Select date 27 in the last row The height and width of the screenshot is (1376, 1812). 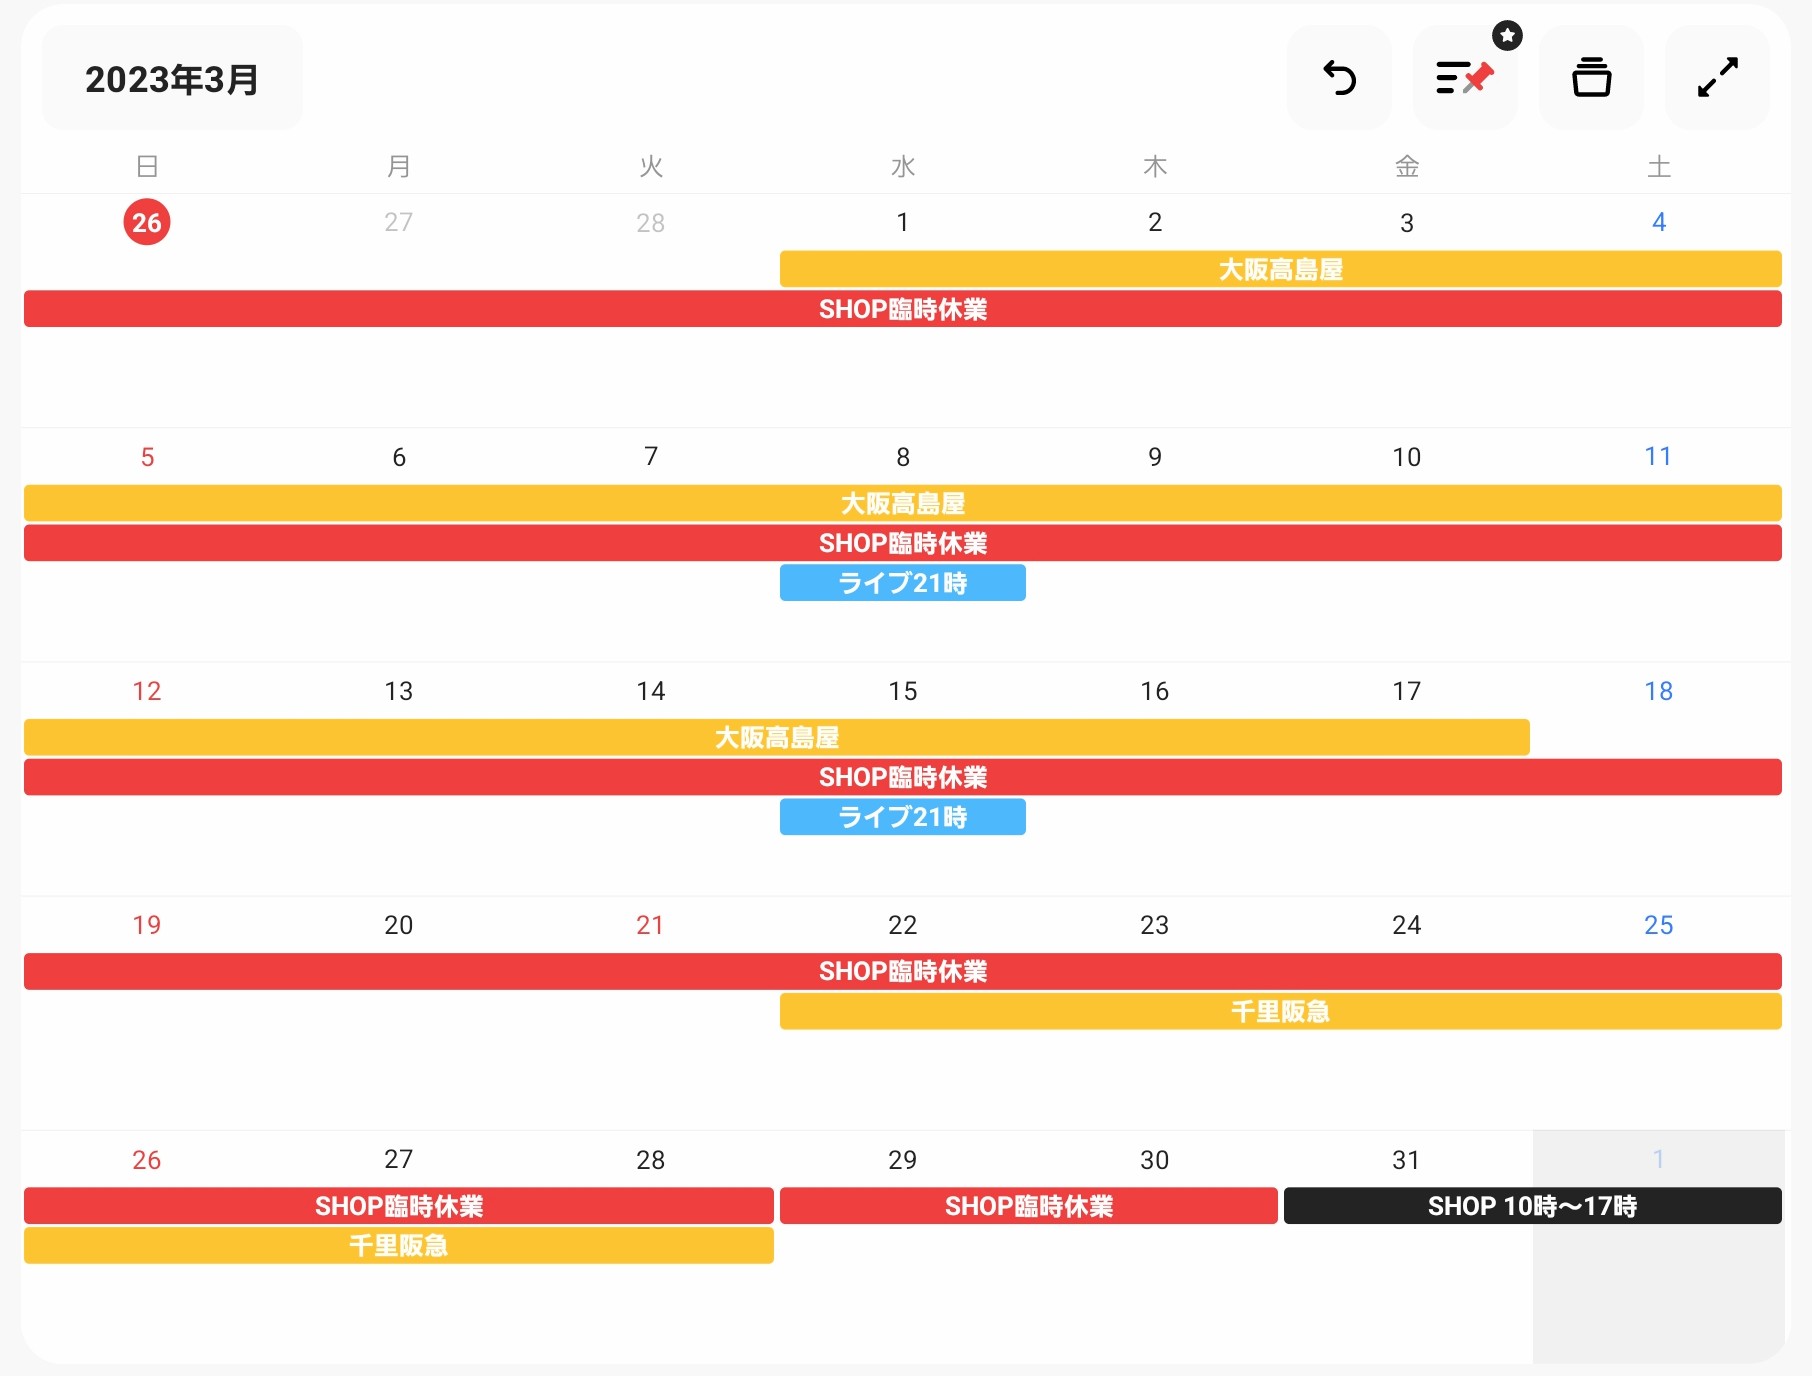click(399, 1160)
